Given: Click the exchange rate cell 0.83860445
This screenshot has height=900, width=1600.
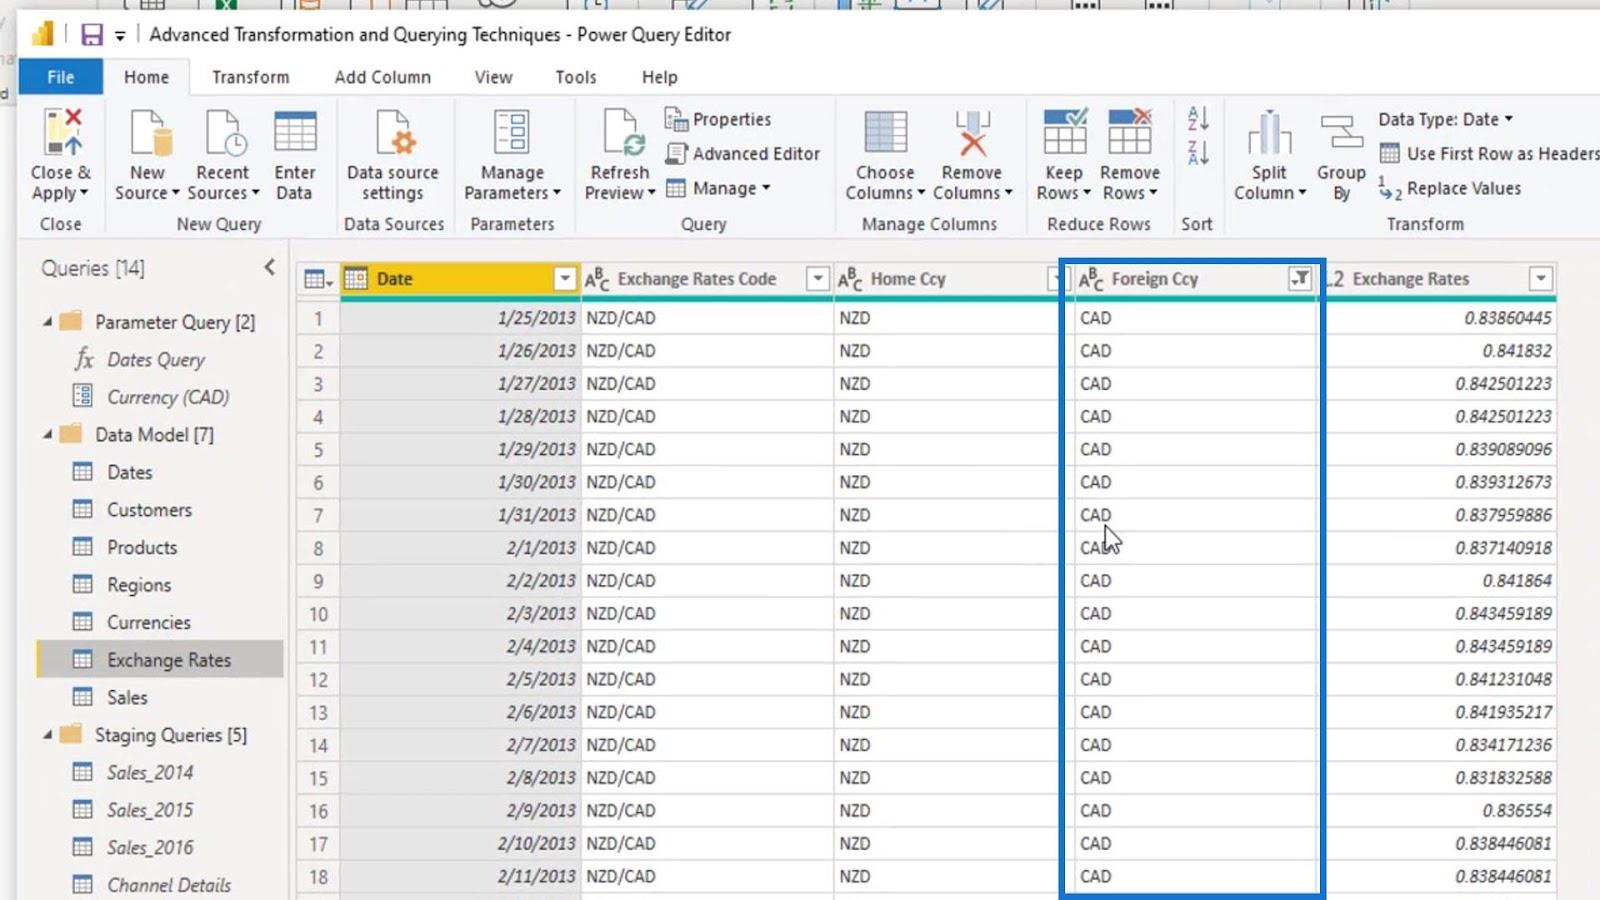Looking at the screenshot, I should [1440, 318].
